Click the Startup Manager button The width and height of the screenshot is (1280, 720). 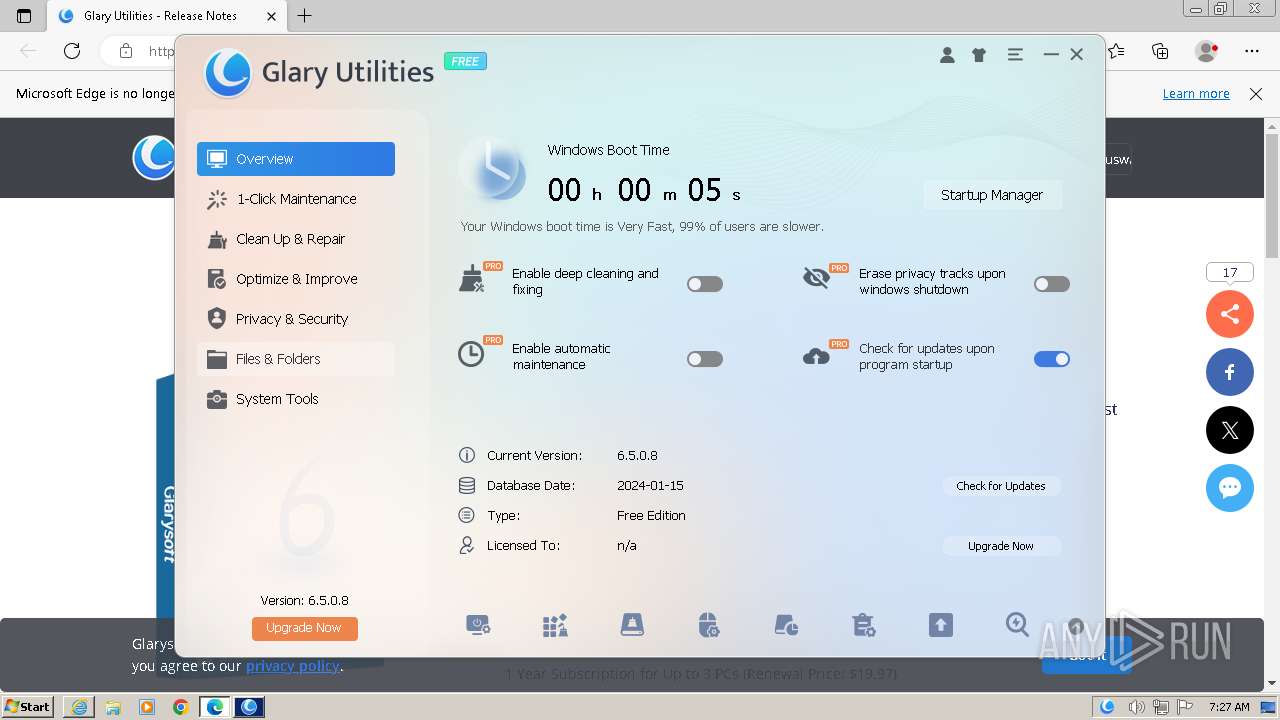point(992,195)
